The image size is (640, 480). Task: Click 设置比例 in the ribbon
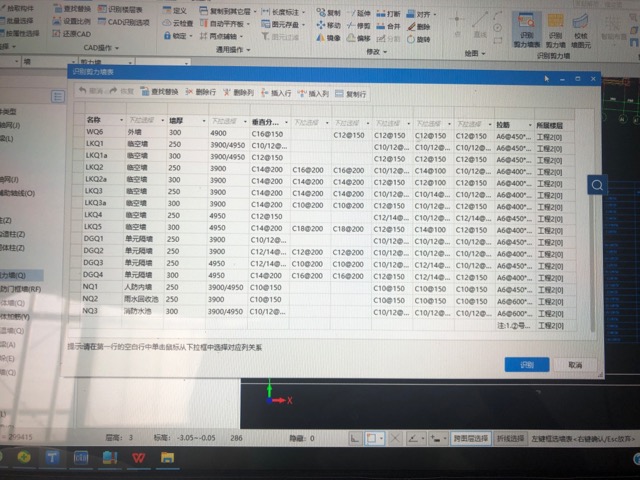(x=72, y=21)
